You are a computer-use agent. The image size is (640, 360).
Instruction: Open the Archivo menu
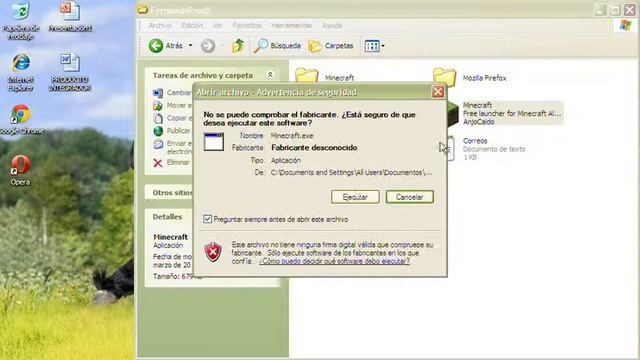(x=160, y=25)
